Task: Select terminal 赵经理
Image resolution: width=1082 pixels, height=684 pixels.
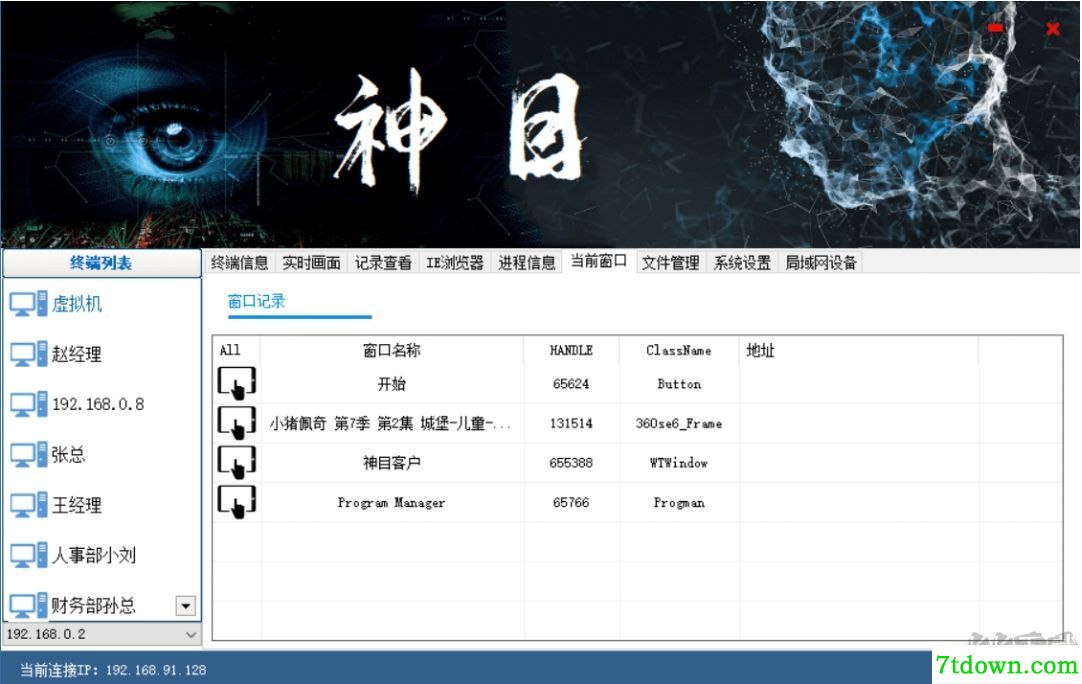Action: click(x=77, y=355)
